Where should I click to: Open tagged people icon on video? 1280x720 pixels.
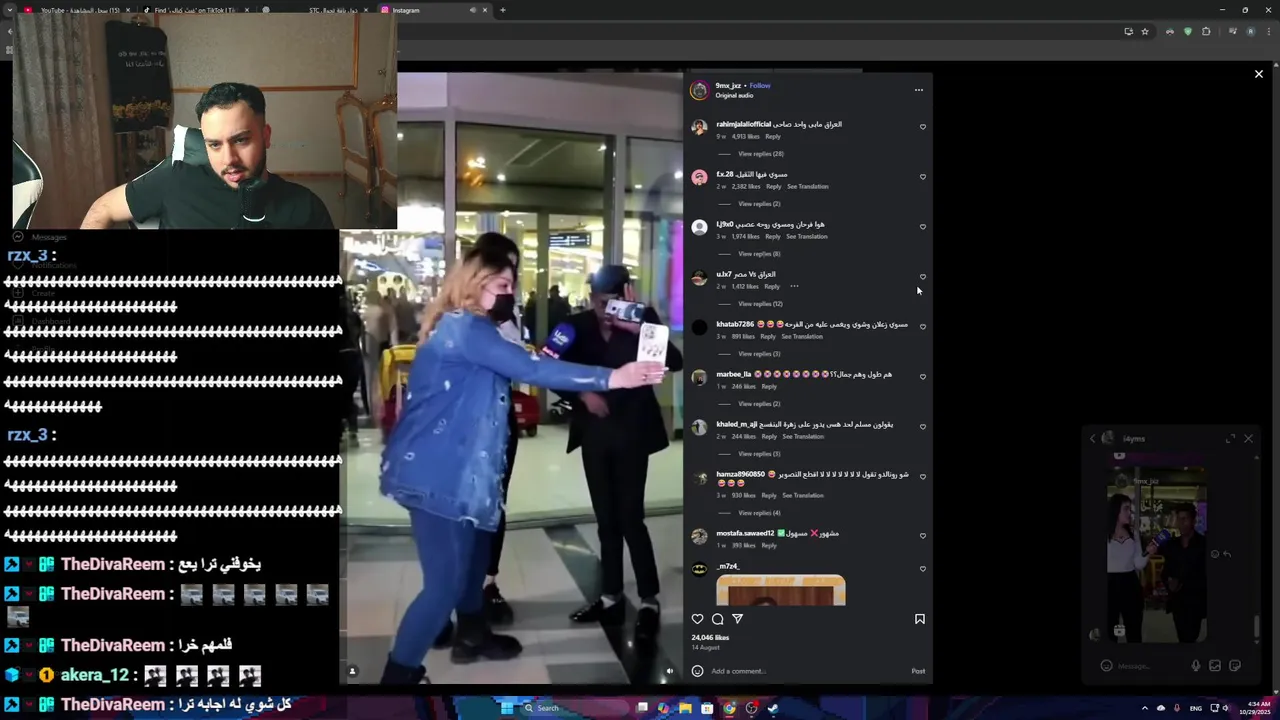pos(352,671)
